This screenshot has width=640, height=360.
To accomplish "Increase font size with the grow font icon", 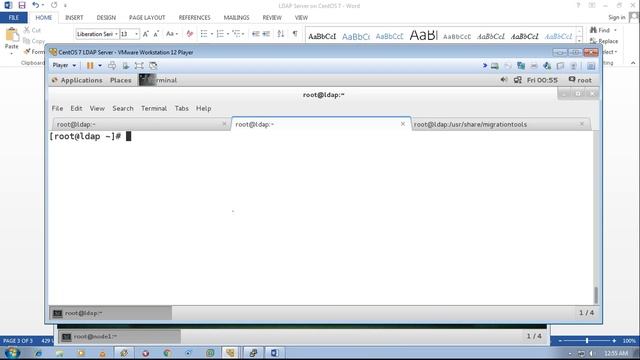I will pyautogui.click(x=145, y=34).
